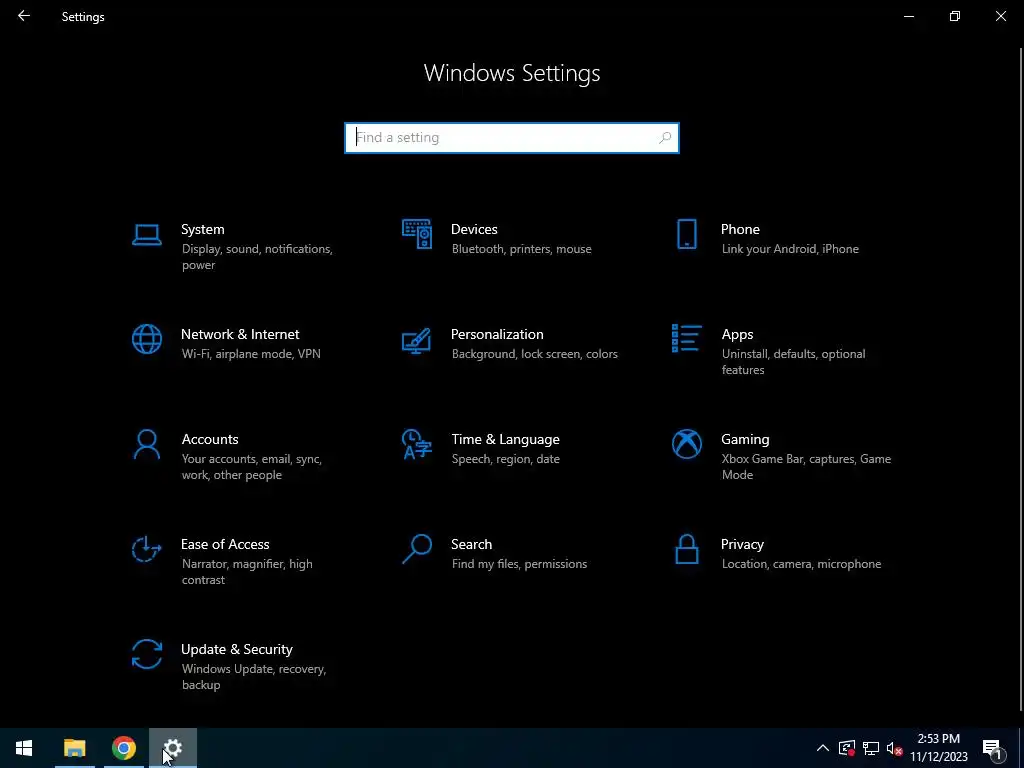
Task: Click the Settings gear taskbar icon
Action: coord(172,748)
